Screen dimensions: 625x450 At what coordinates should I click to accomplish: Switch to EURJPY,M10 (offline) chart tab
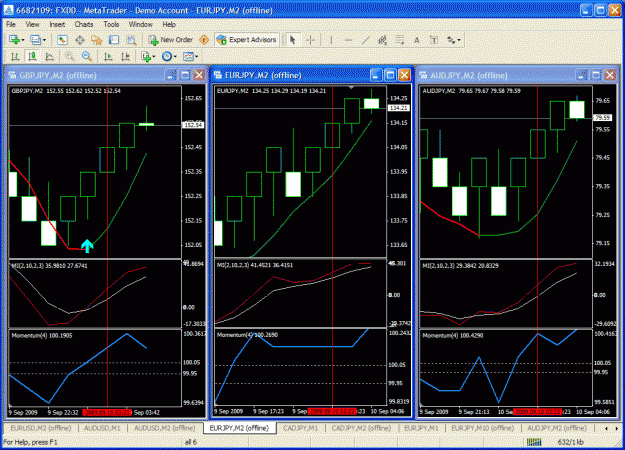[x=482, y=428]
